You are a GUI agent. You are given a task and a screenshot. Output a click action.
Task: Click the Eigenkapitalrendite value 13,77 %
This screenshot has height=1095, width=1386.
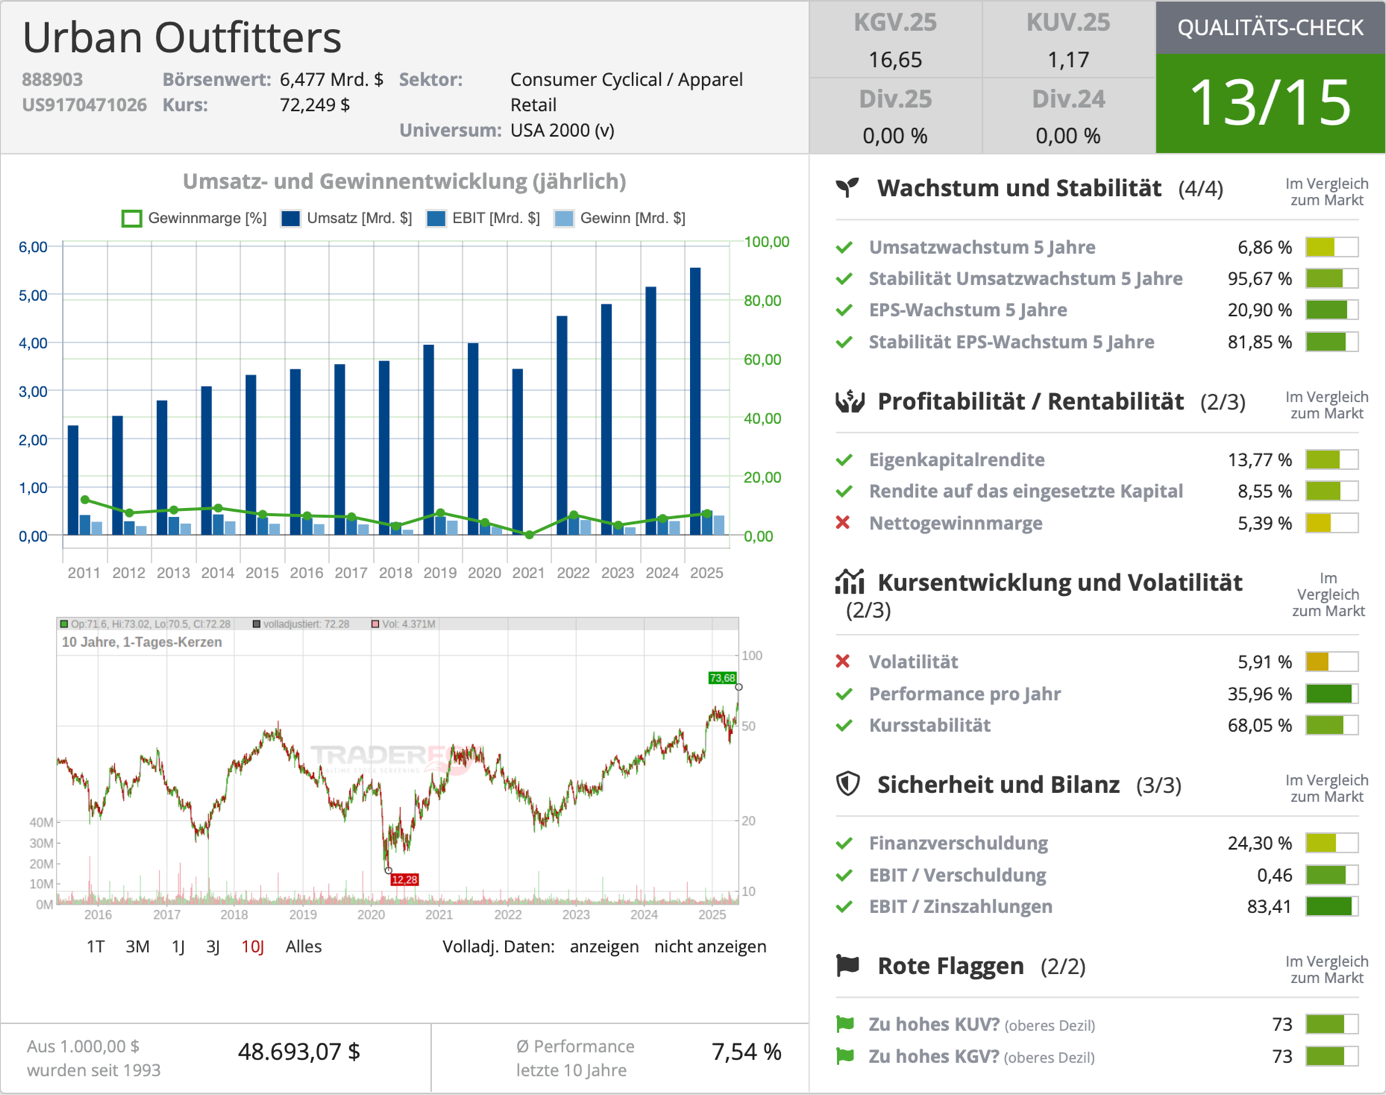coord(1260,460)
